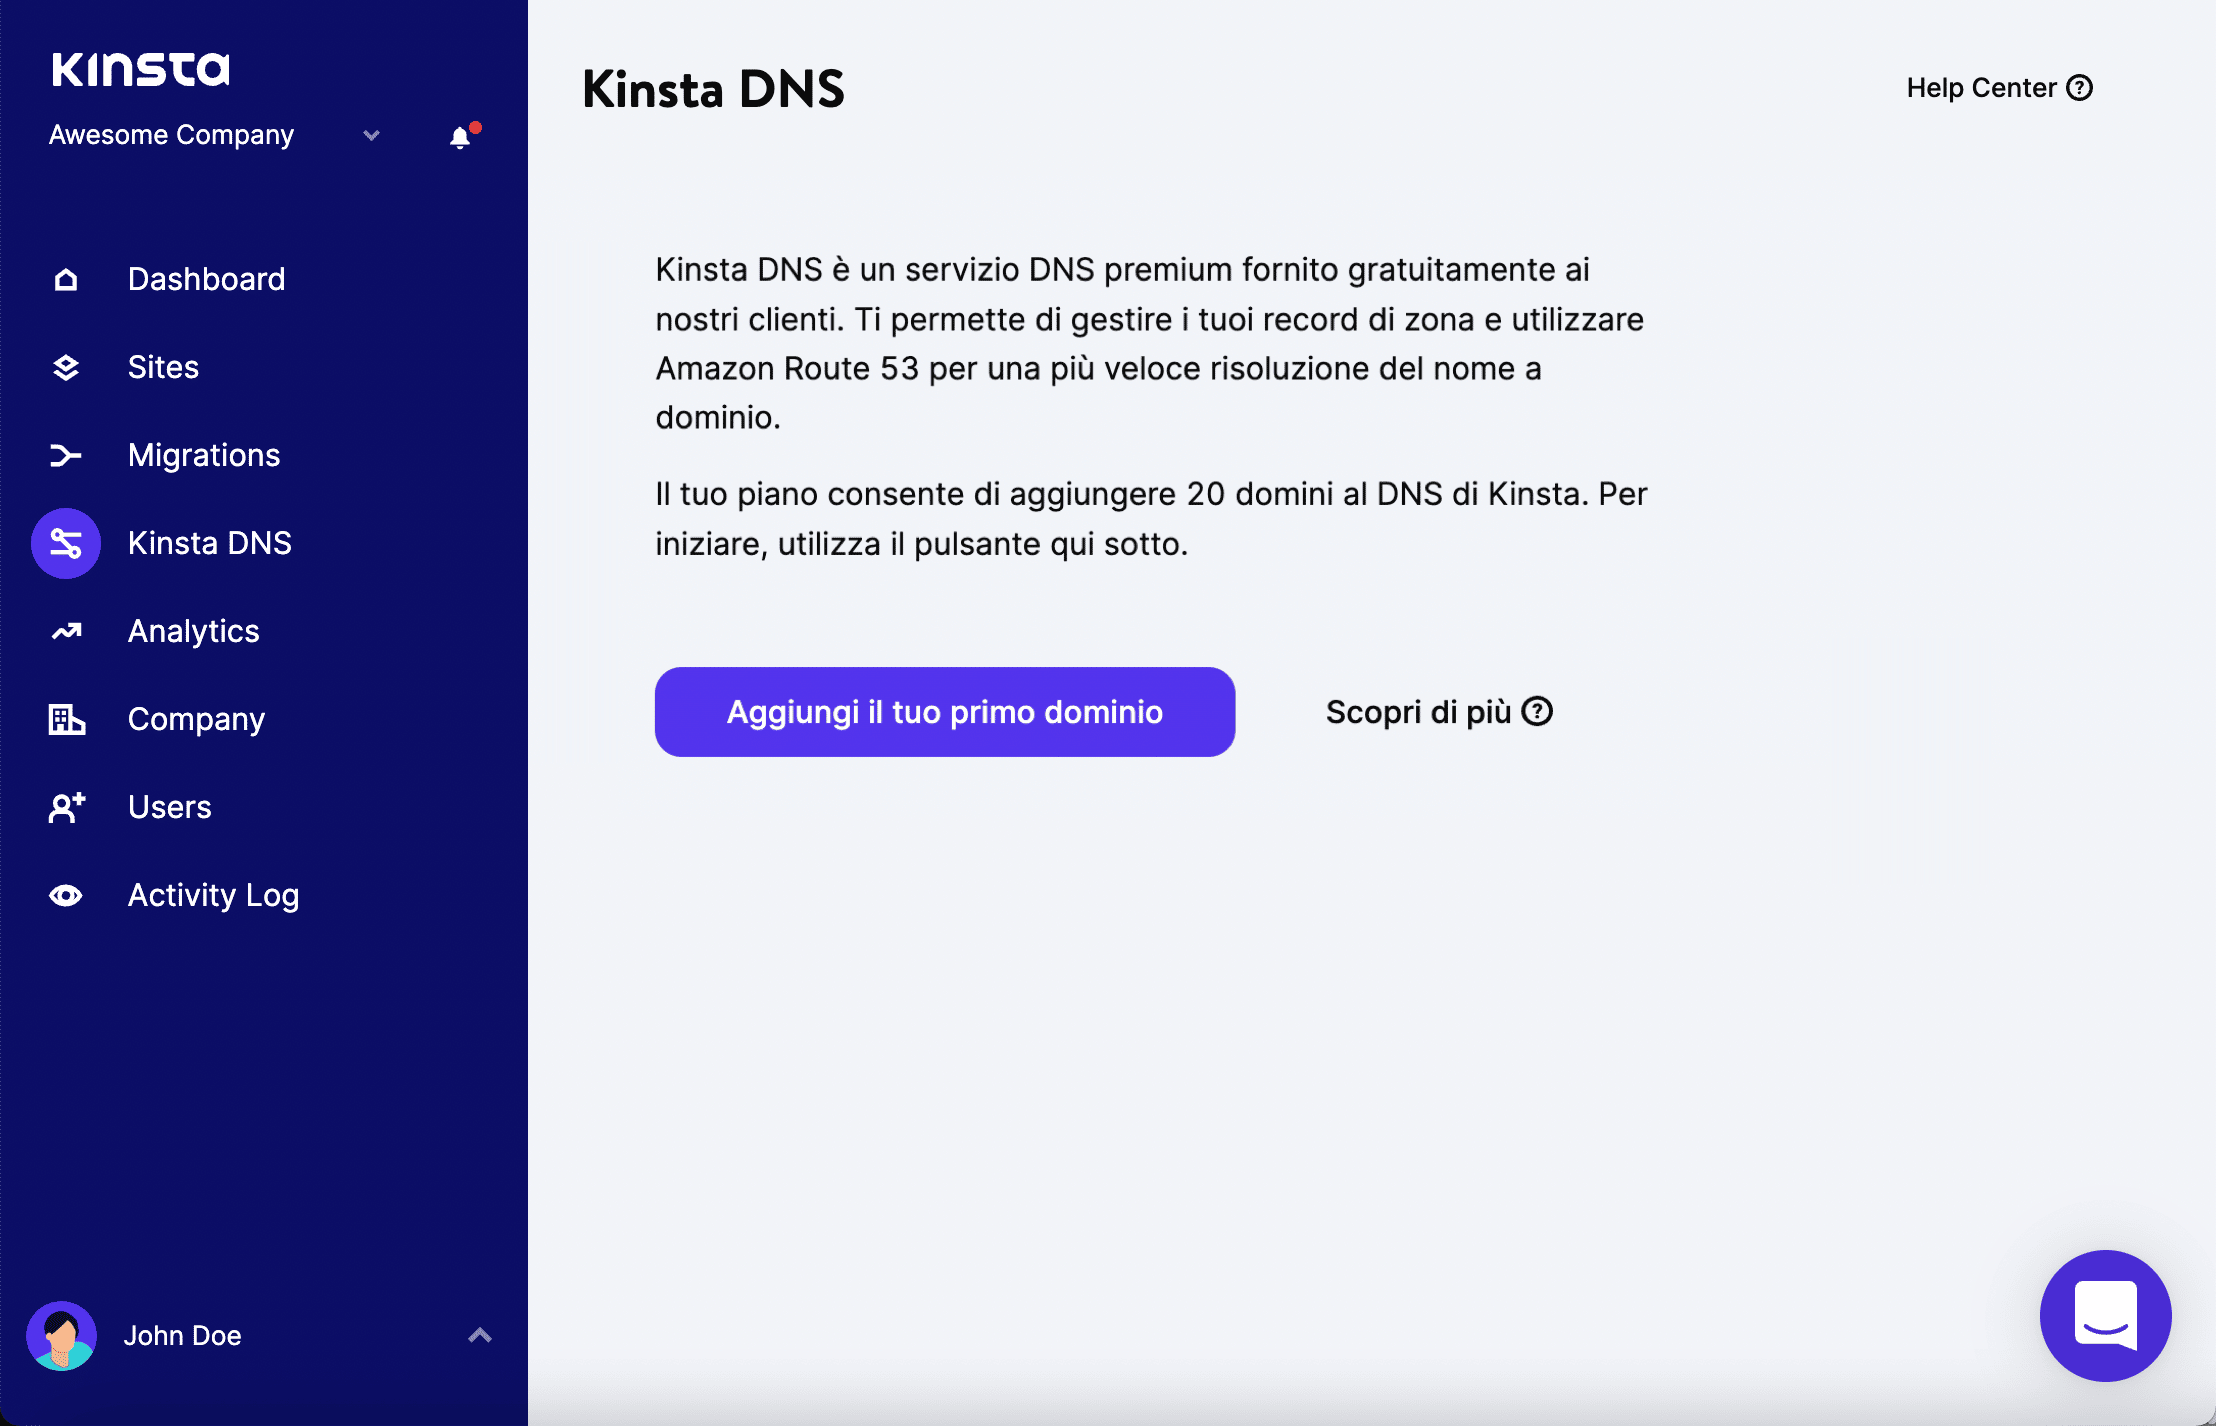This screenshot has height=1426, width=2216.
Task: Open the chat support bubble
Action: pyautogui.click(x=2104, y=1316)
